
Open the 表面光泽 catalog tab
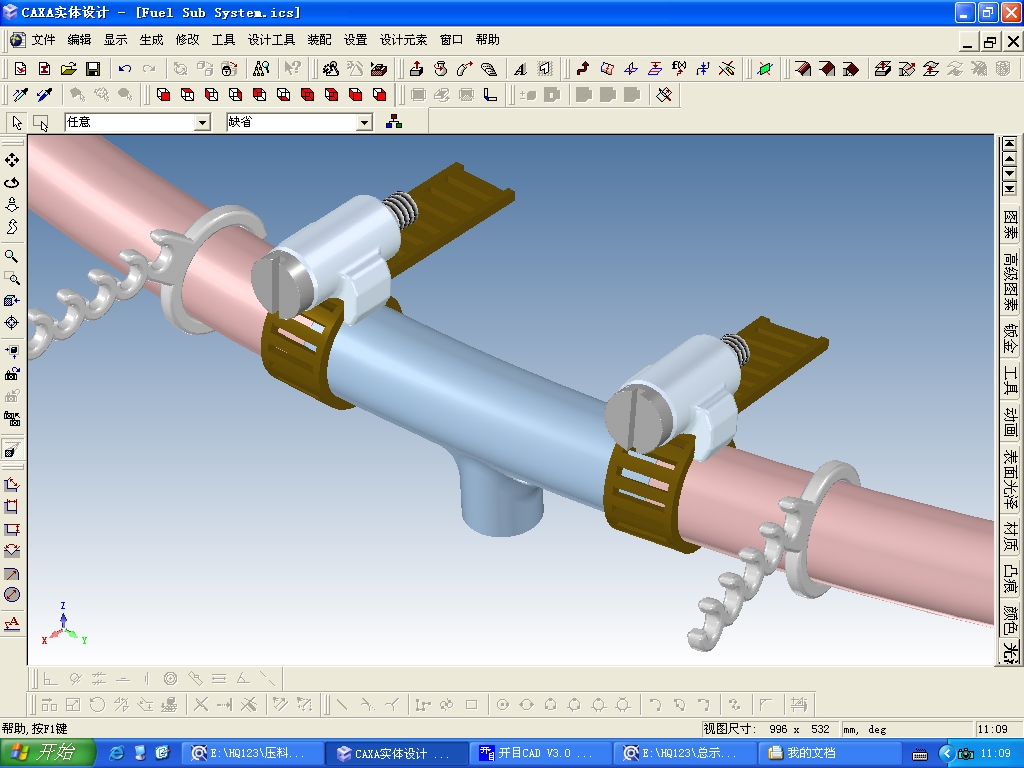(x=1010, y=480)
